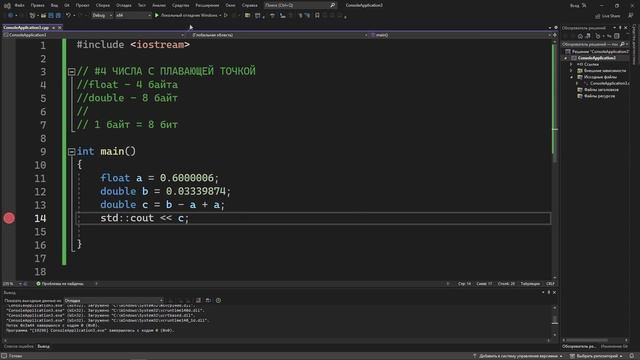Open the Правка menu
The width and height of the screenshot is (640, 360).
tap(37, 5)
